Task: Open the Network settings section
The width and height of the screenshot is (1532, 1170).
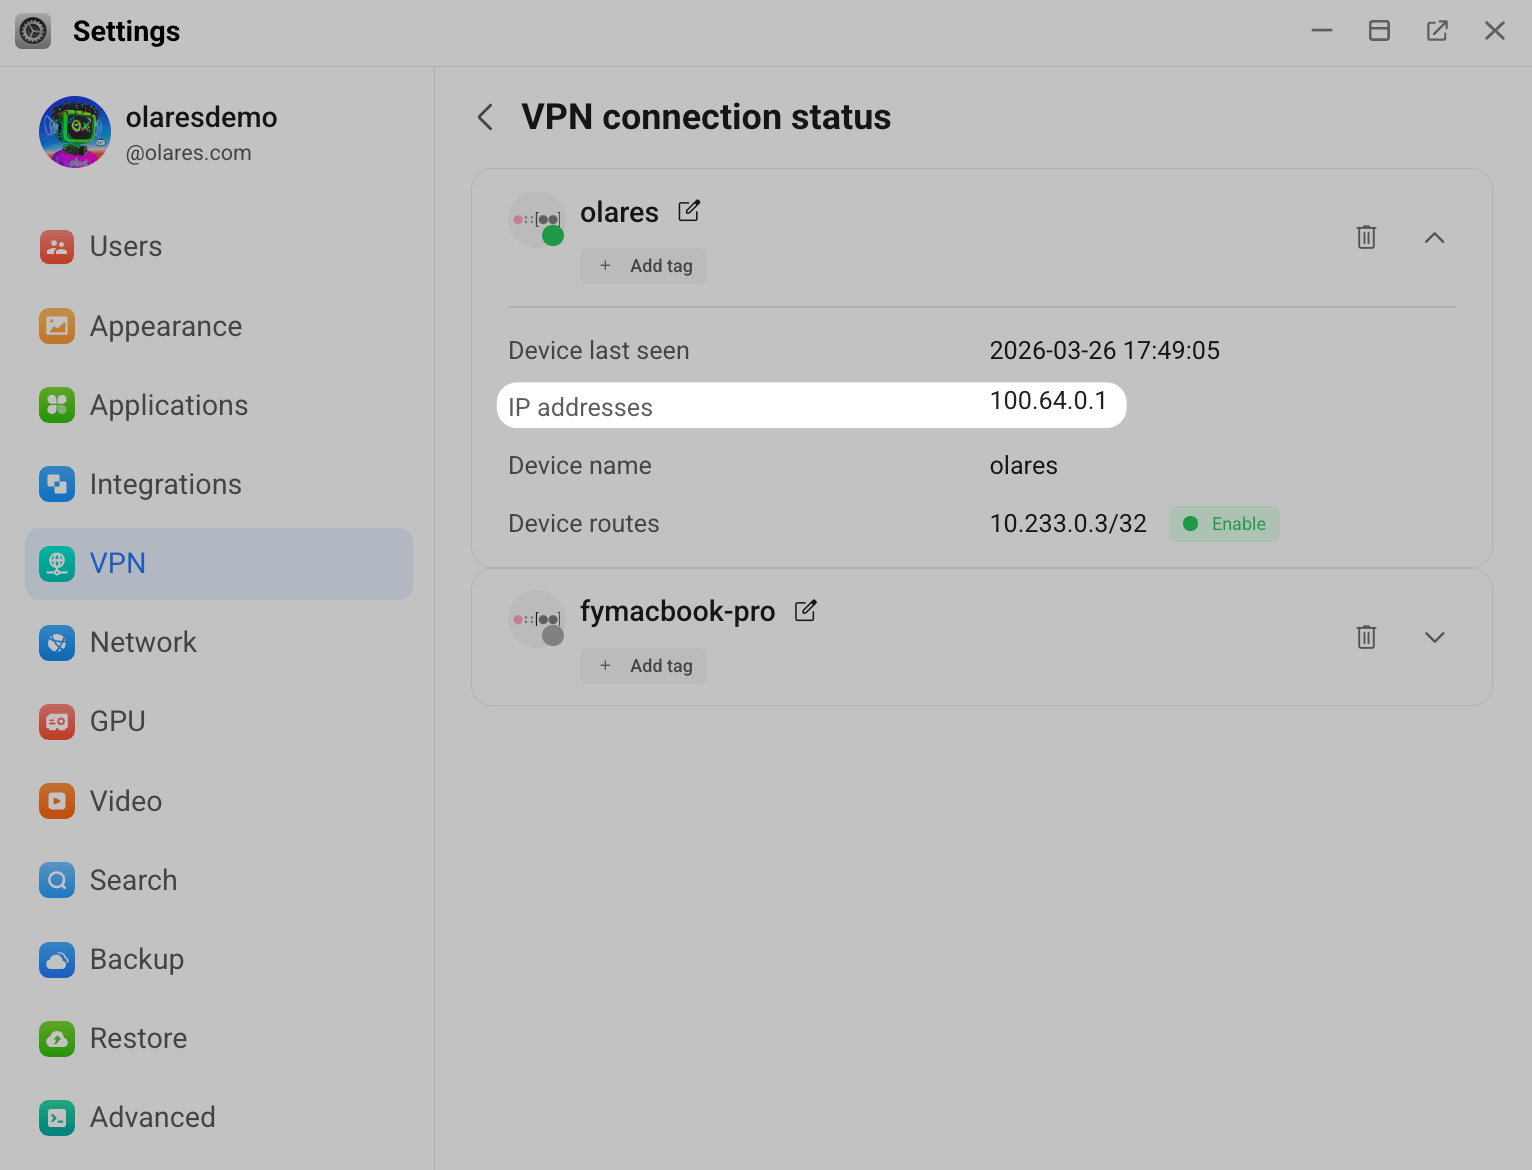Action: point(143,642)
